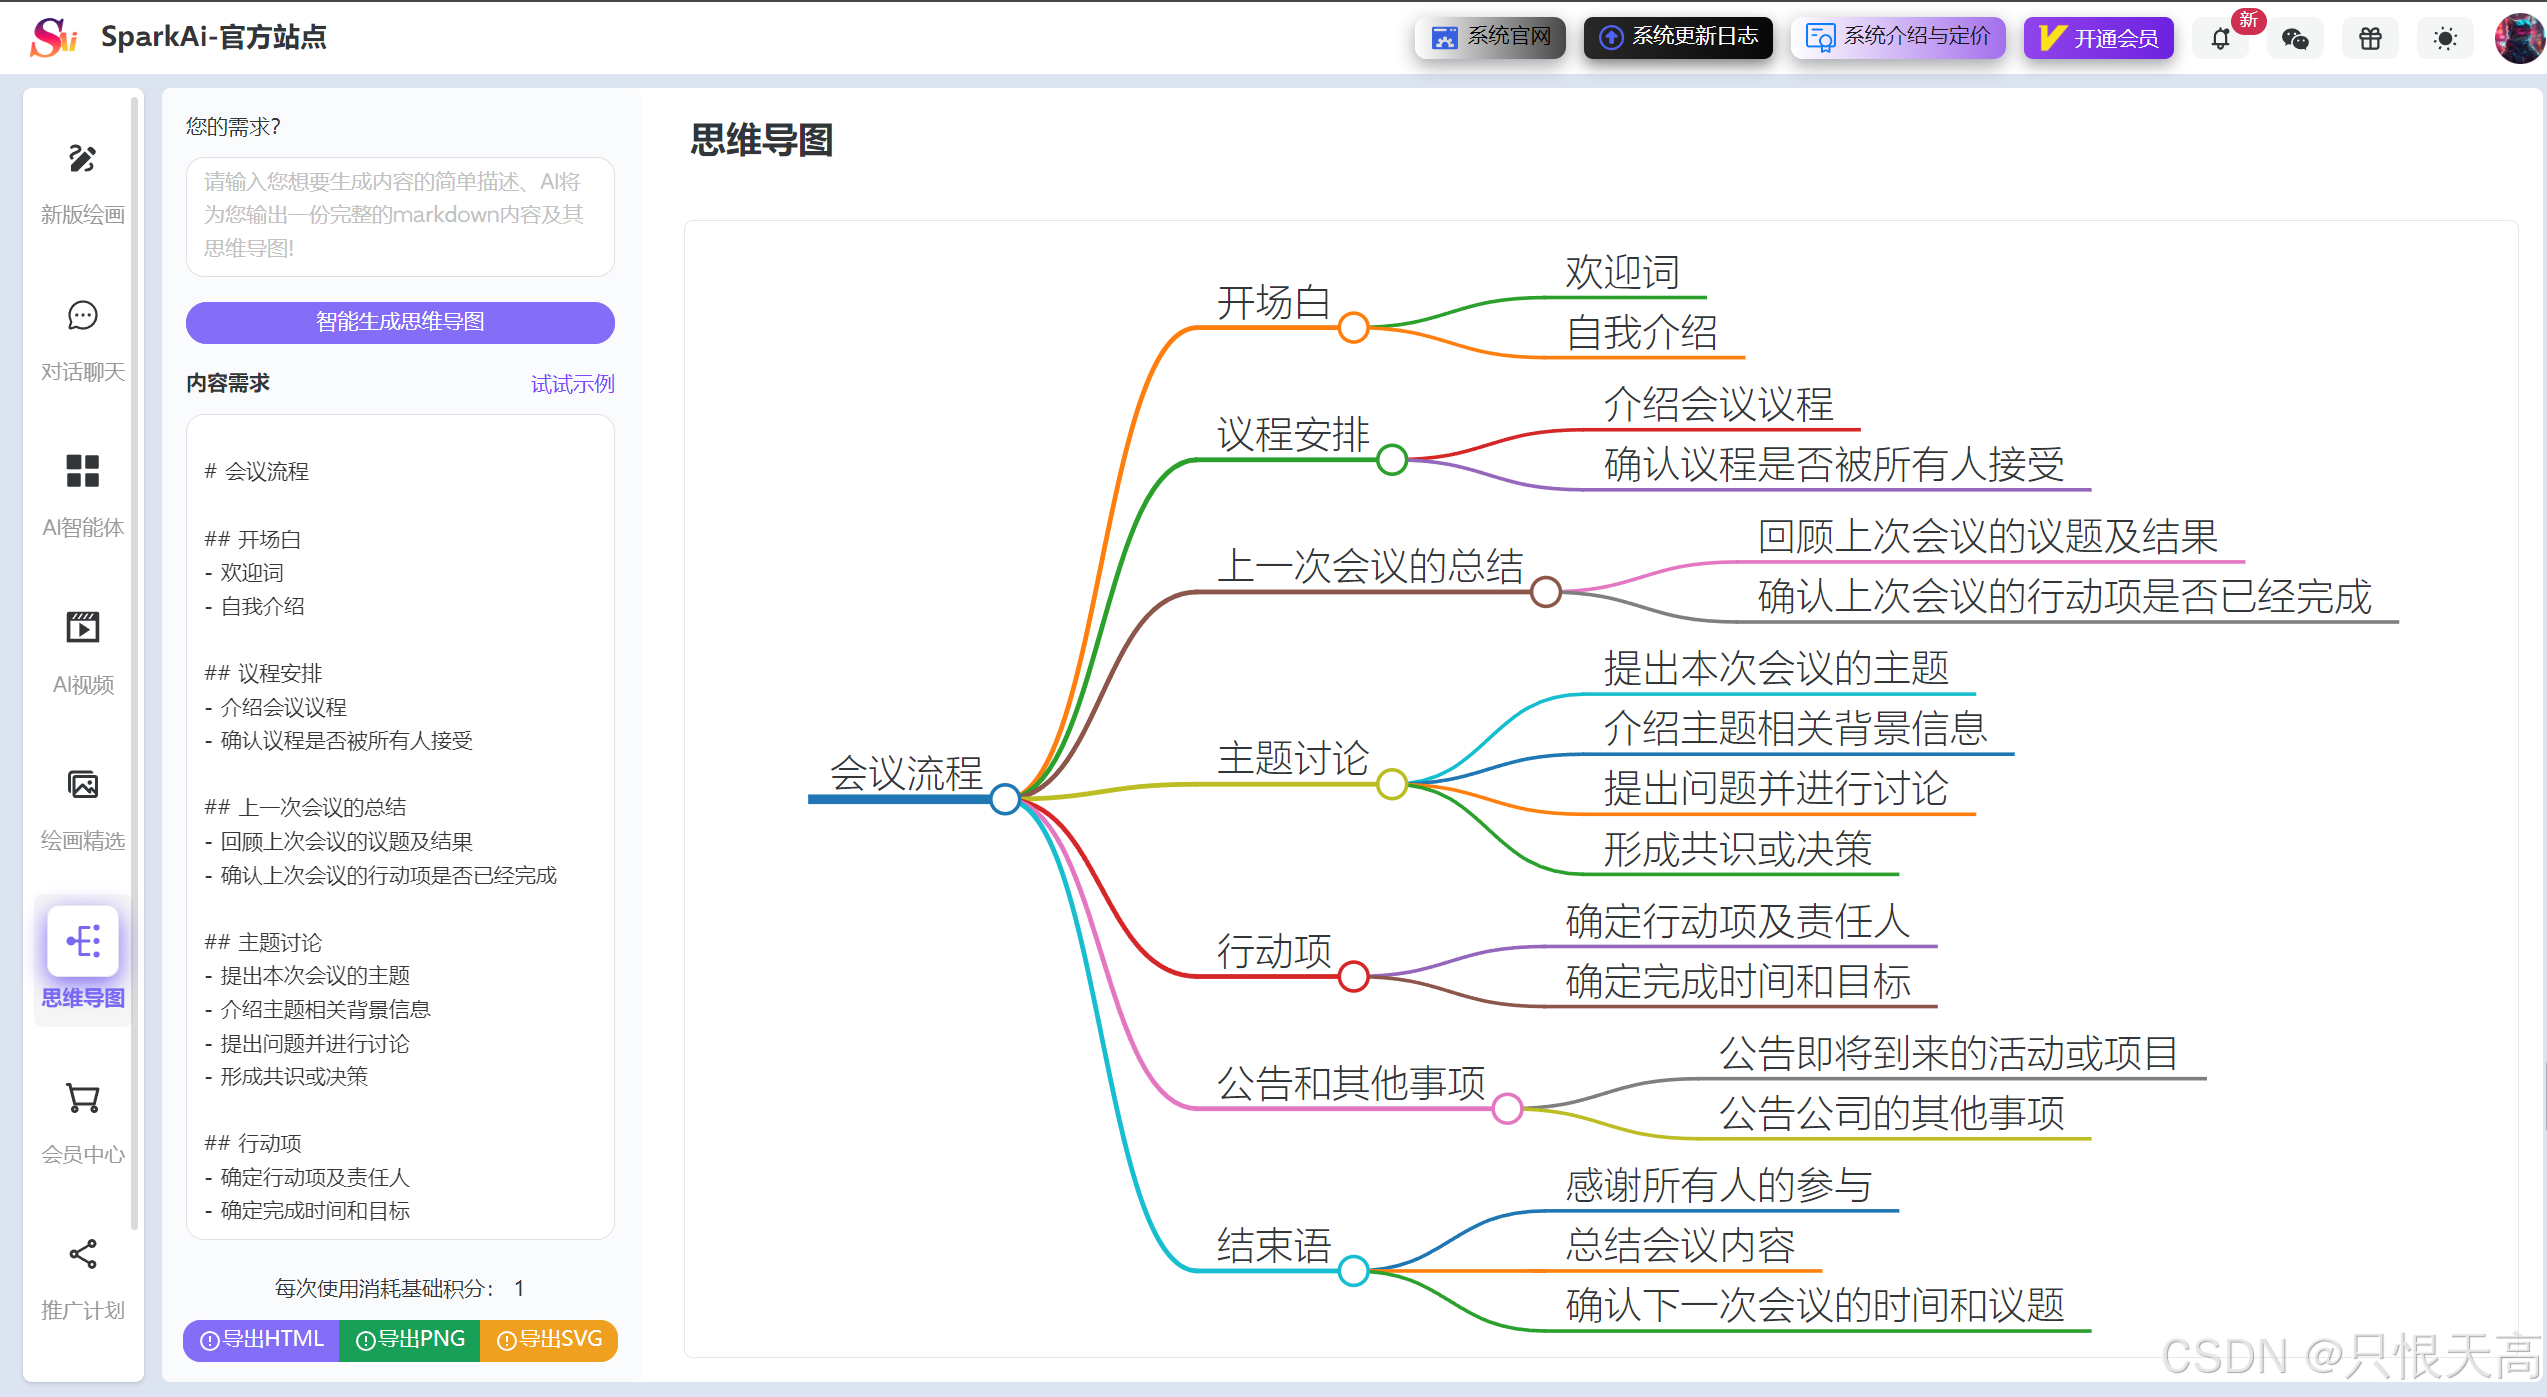Collapse the 主题讨论 node circle
Screen dimensions: 2547x1397
click(1391, 784)
